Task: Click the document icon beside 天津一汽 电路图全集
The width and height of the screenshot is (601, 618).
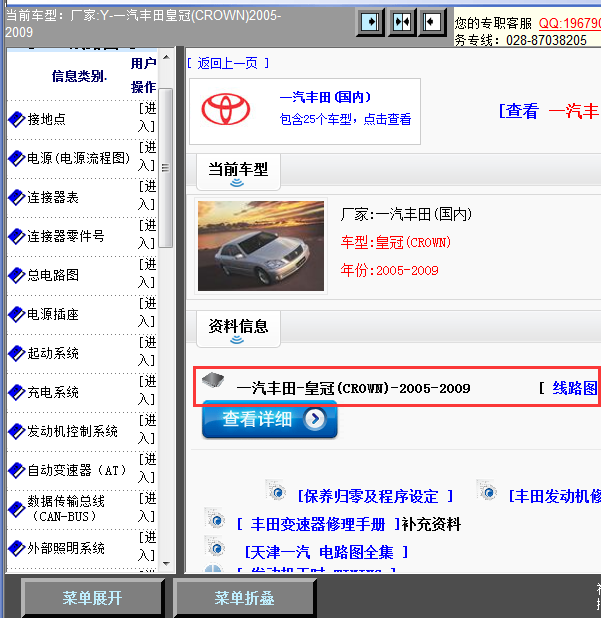Action: (215, 547)
